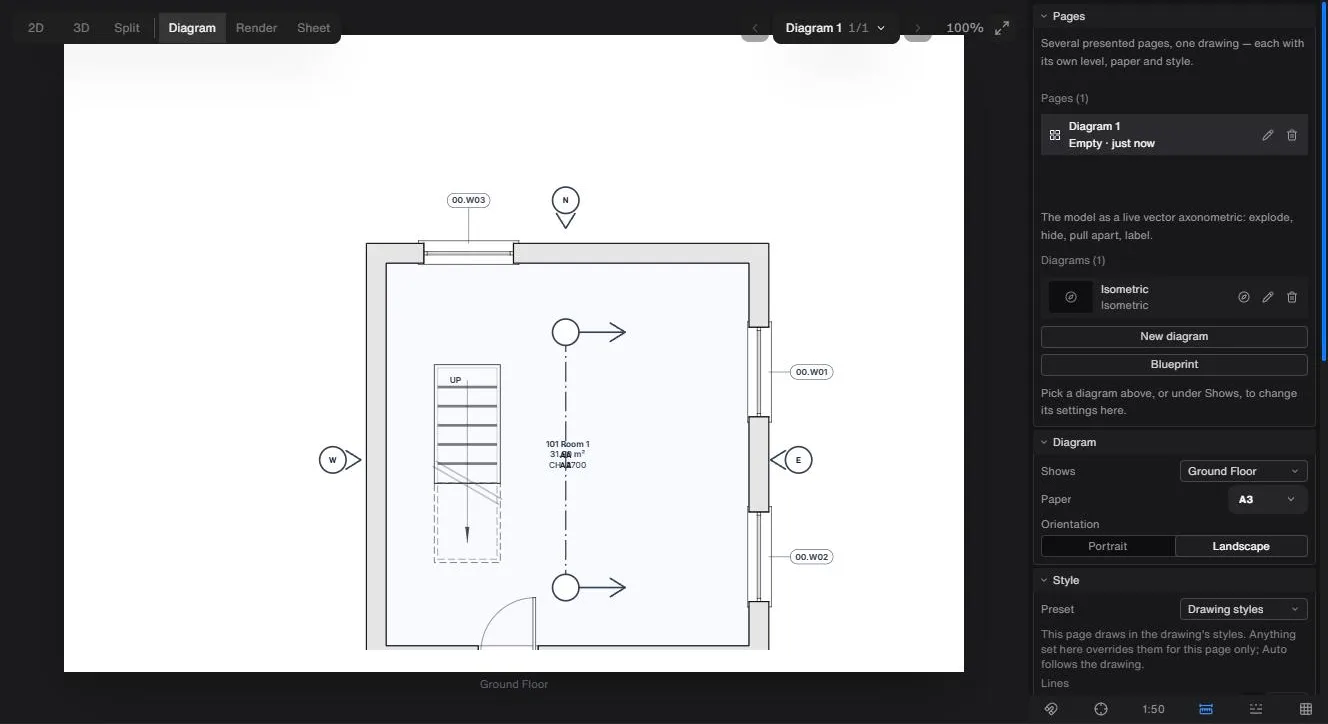Switch to the 3D view tab
Image resolution: width=1328 pixels, height=724 pixels.
tap(81, 28)
